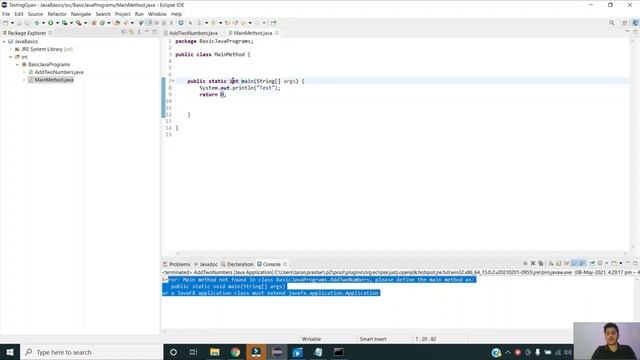Open the File menu
640x360 pixels.
coord(6,14)
